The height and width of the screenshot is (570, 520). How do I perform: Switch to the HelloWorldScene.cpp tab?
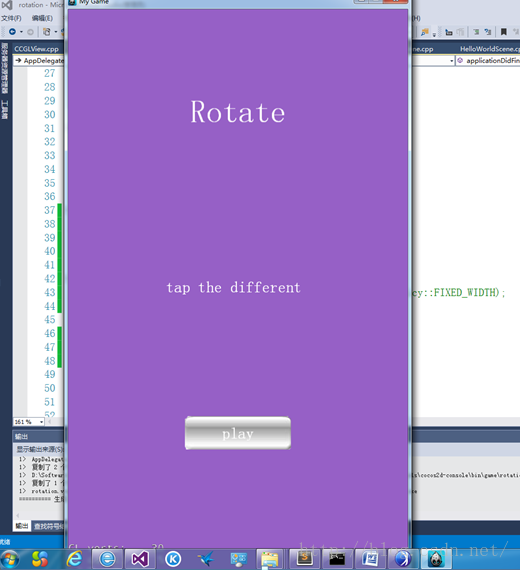[489, 49]
